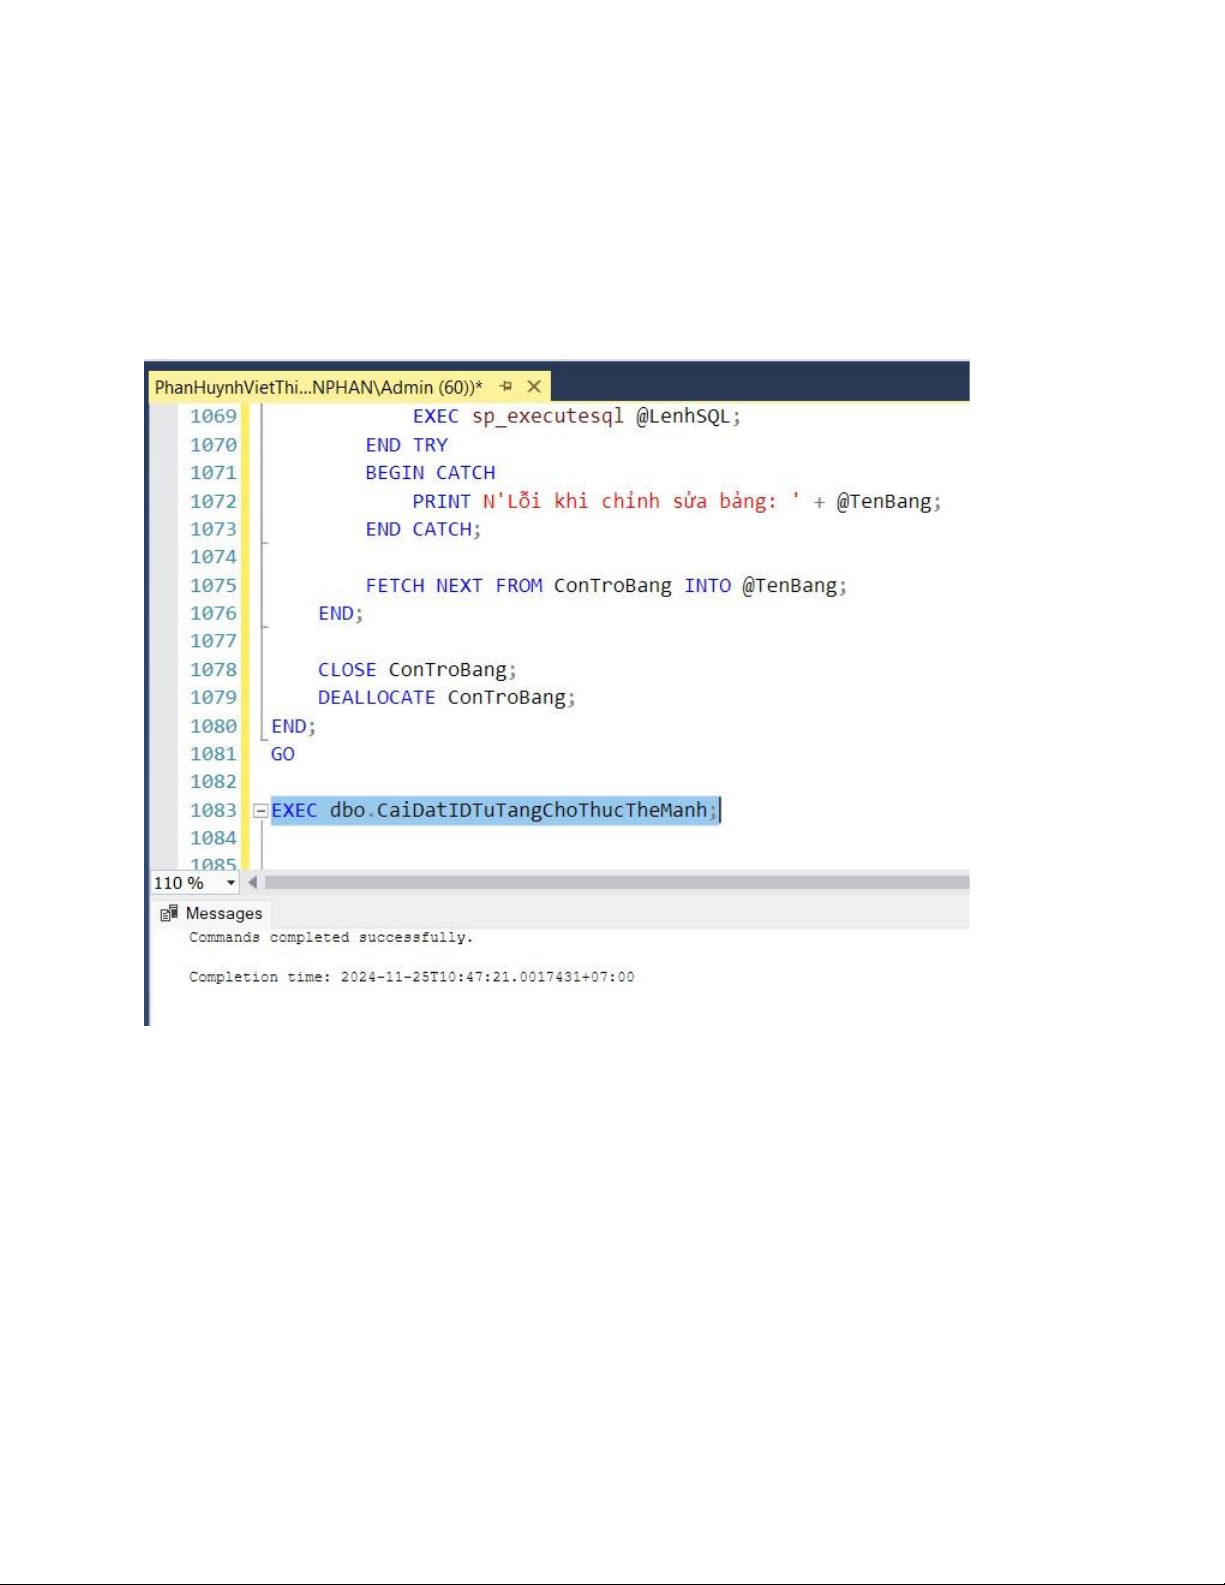Open the 110 % zoom dropdown
This screenshot has width=1225, height=1585.
point(231,883)
